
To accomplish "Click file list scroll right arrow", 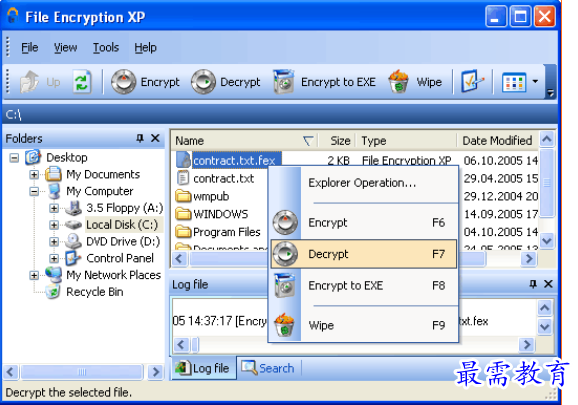I will pyautogui.click(x=529, y=259).
